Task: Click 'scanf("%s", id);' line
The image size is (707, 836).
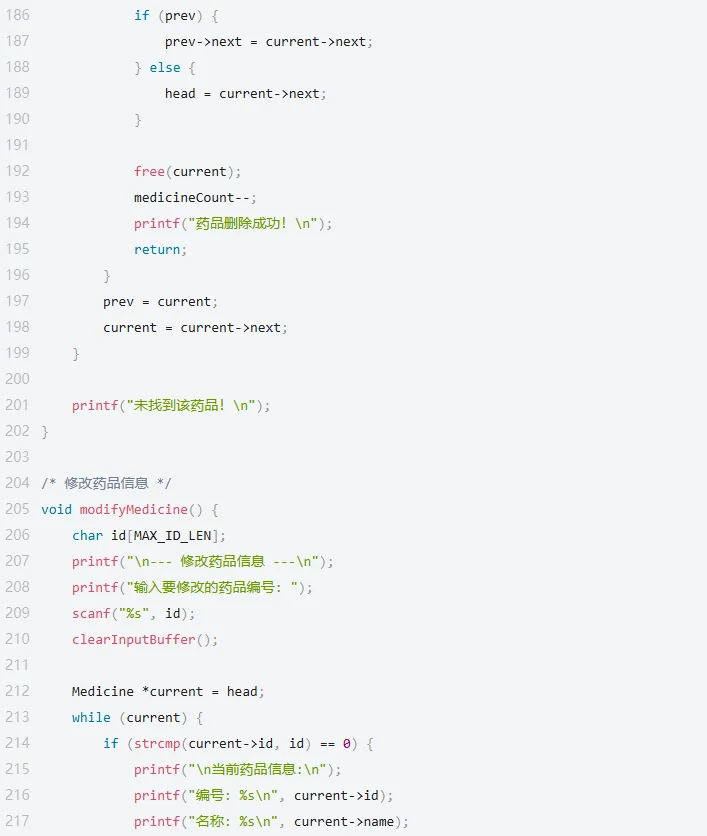Action: 133,614
